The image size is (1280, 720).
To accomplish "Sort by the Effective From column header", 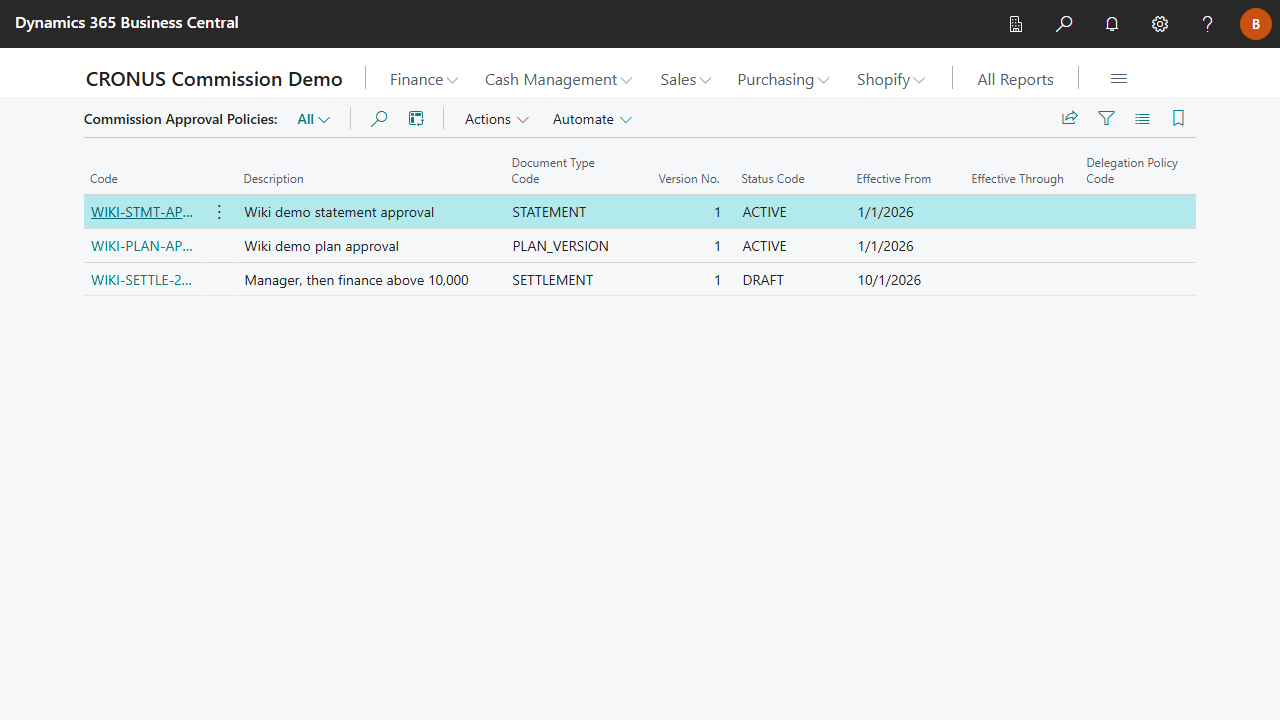I will pyautogui.click(x=894, y=179).
